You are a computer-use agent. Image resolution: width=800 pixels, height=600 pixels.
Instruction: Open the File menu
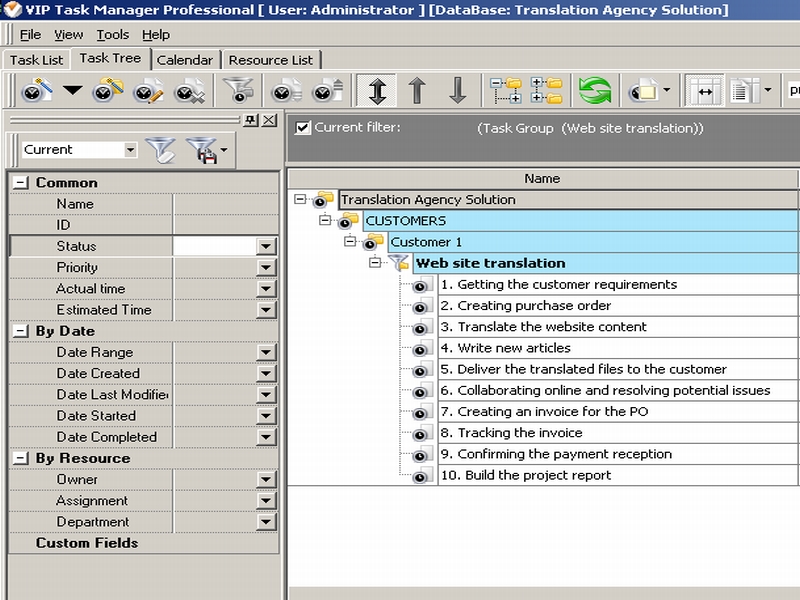(x=30, y=35)
